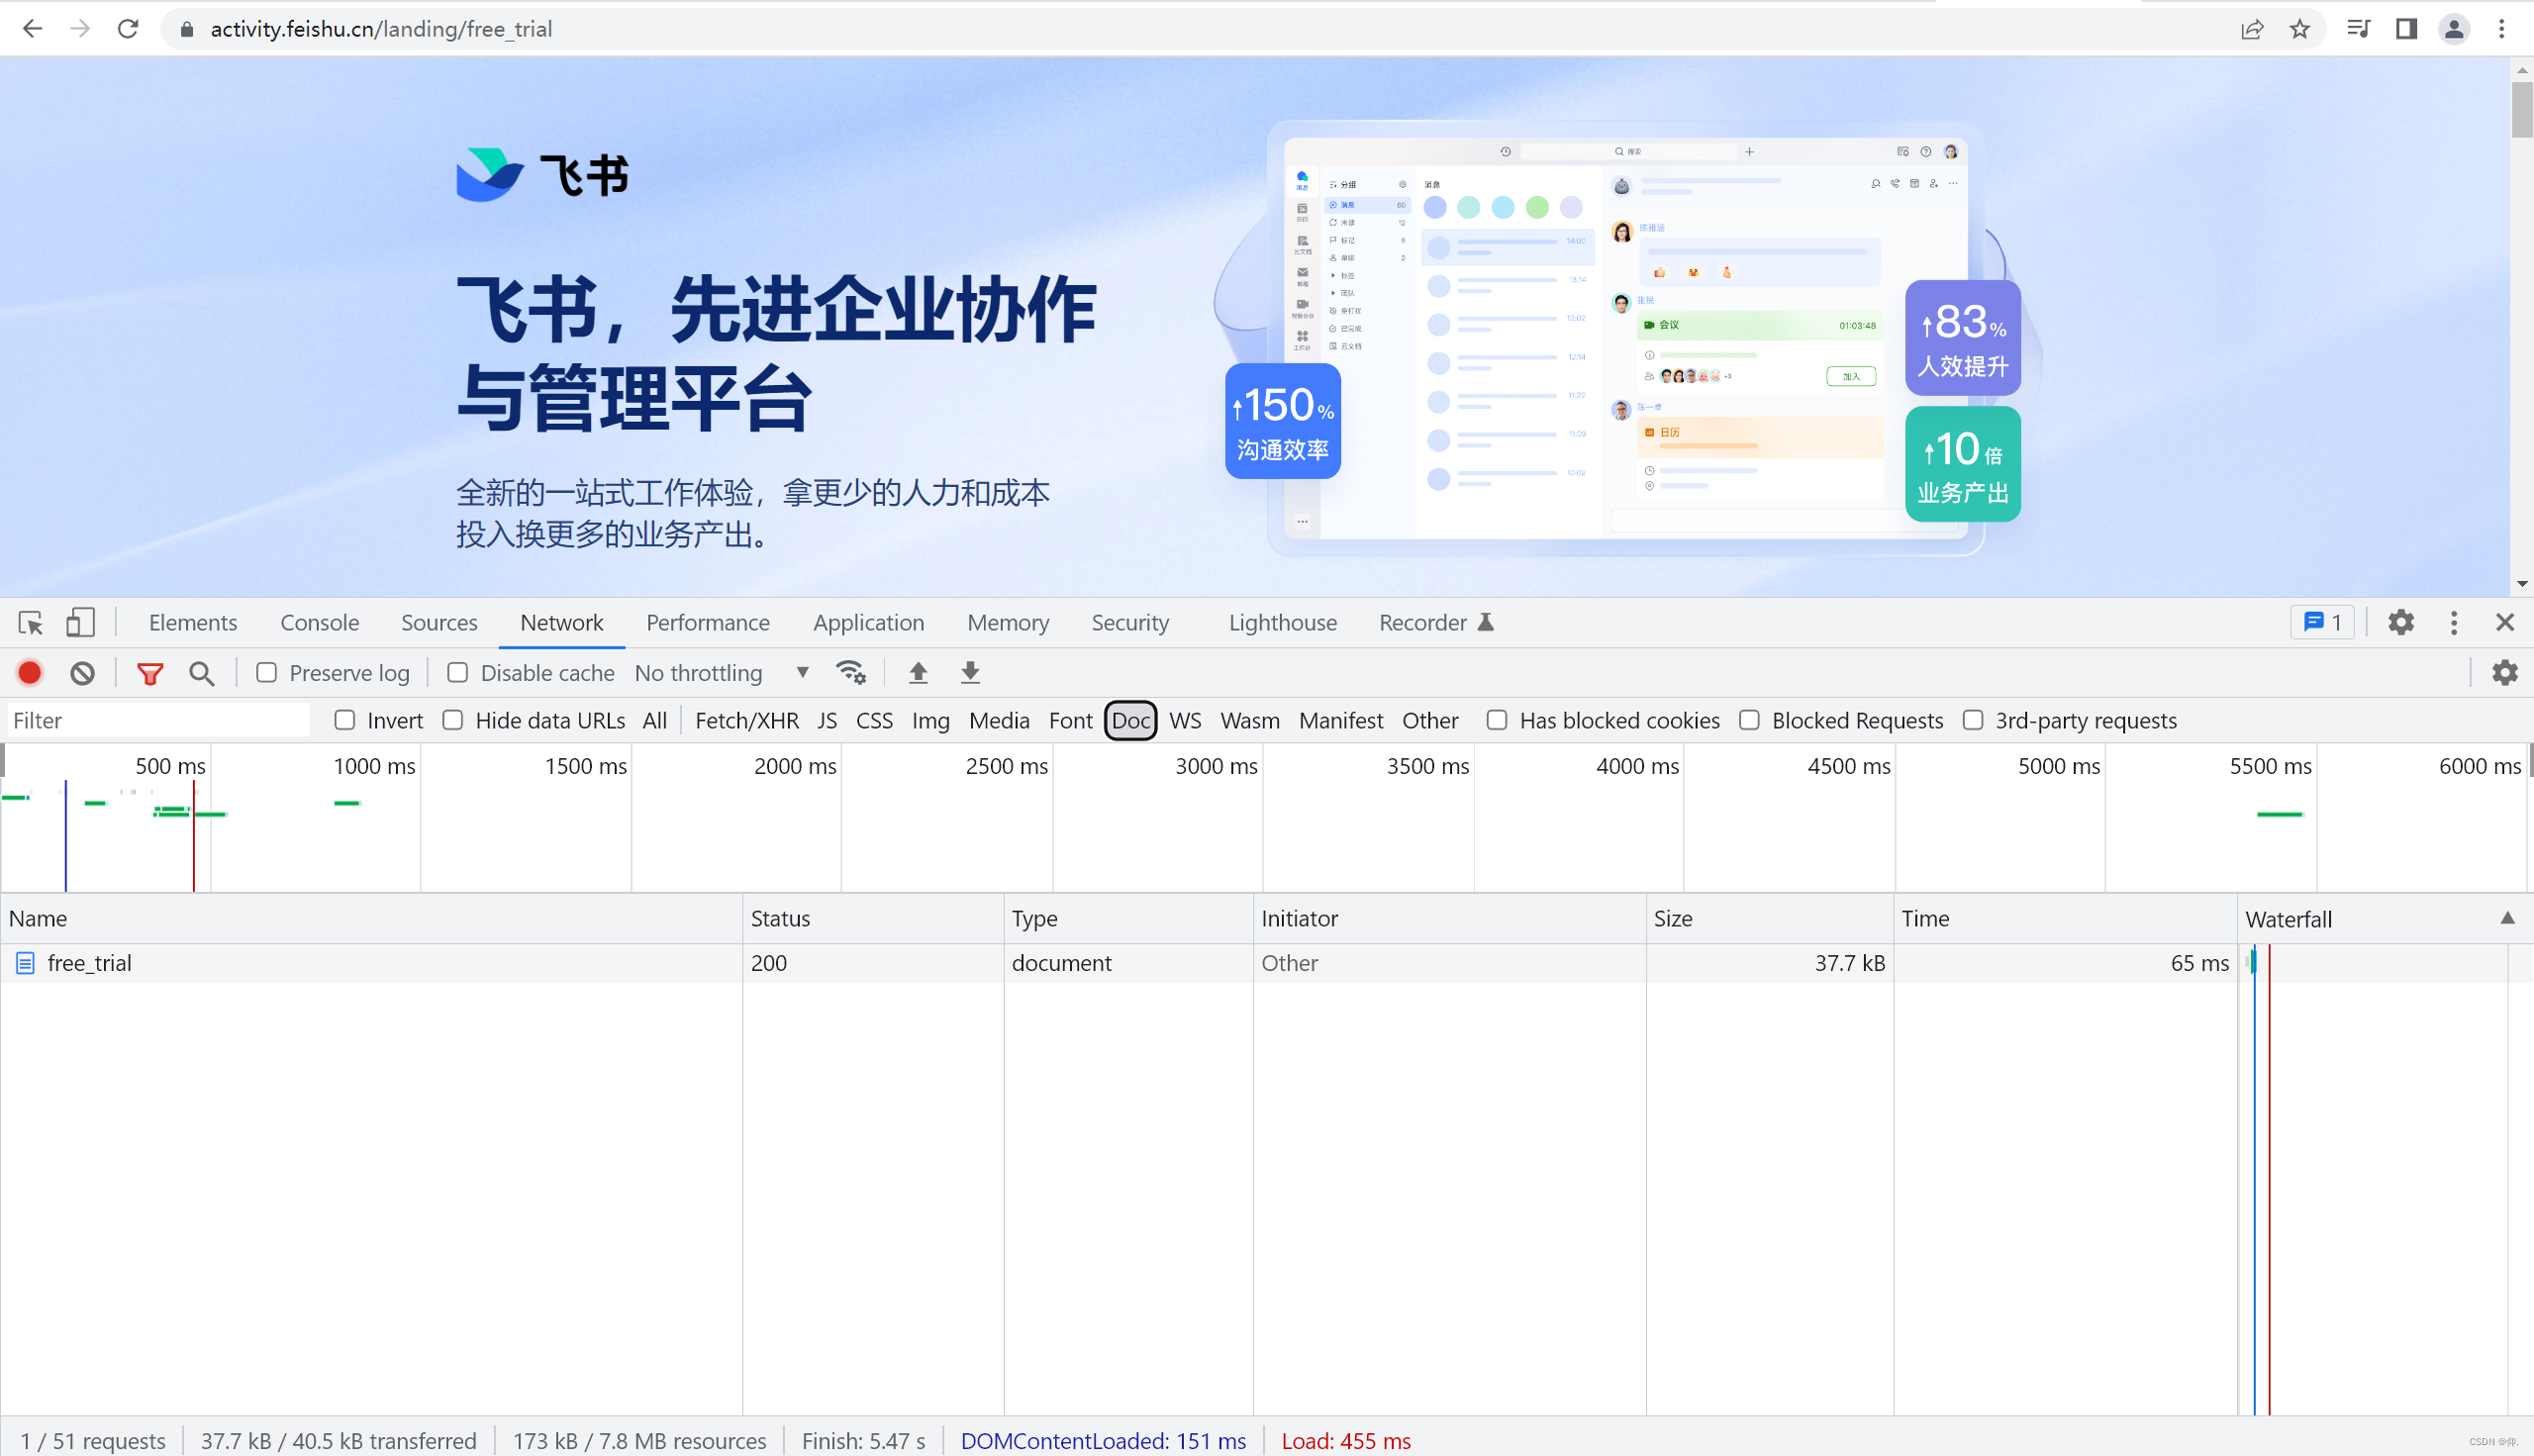
Task: Tick the Hide data URLs checkbox
Action: pos(453,720)
